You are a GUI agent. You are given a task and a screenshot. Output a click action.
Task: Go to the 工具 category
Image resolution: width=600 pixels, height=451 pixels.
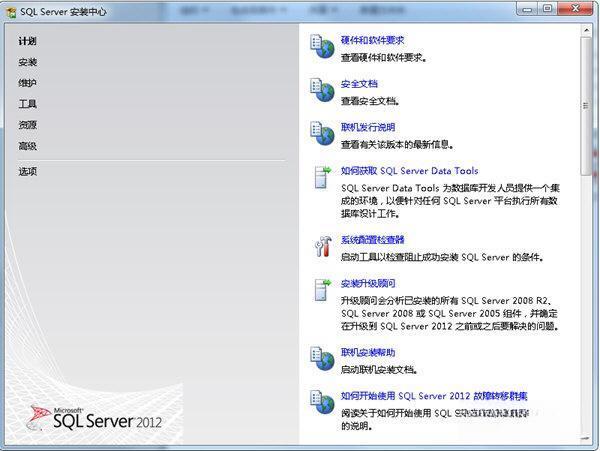(x=28, y=104)
